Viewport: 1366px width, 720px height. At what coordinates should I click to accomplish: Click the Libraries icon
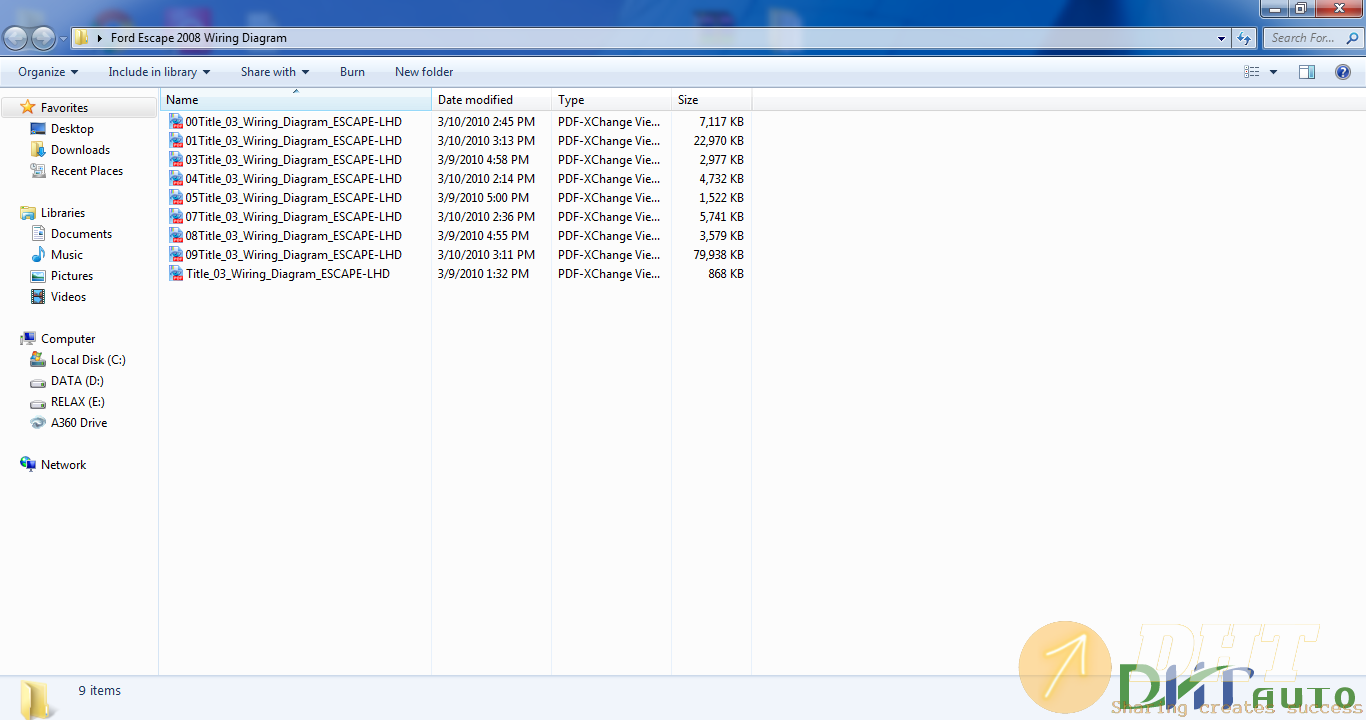28,212
